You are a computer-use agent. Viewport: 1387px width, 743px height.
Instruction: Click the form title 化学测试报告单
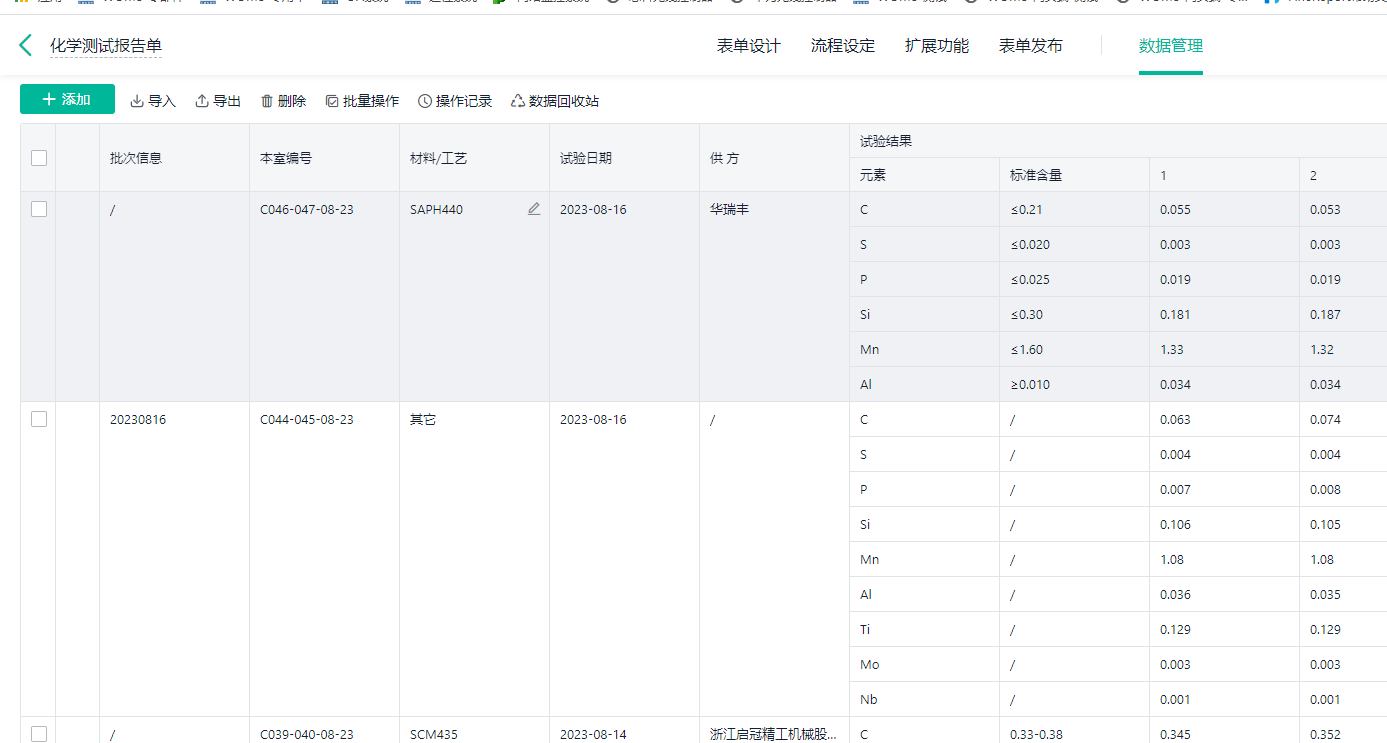tap(104, 45)
